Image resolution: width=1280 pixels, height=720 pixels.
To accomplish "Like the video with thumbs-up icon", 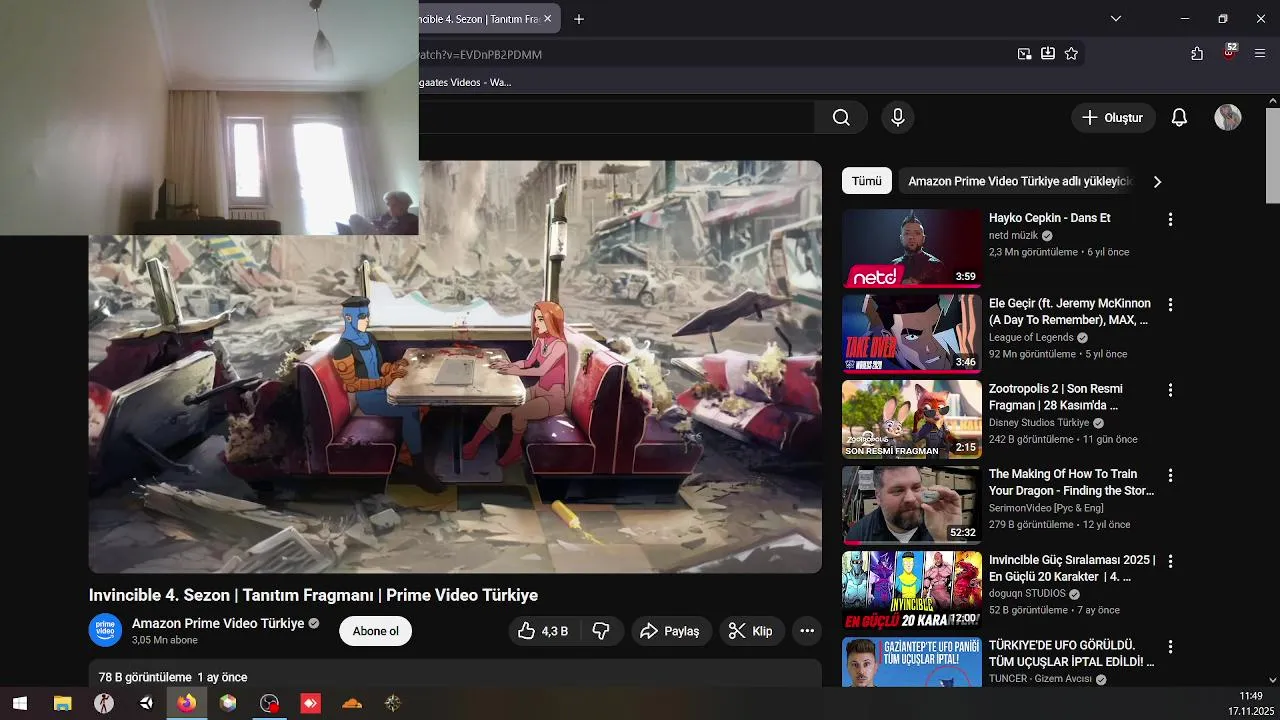I will coord(542,631).
